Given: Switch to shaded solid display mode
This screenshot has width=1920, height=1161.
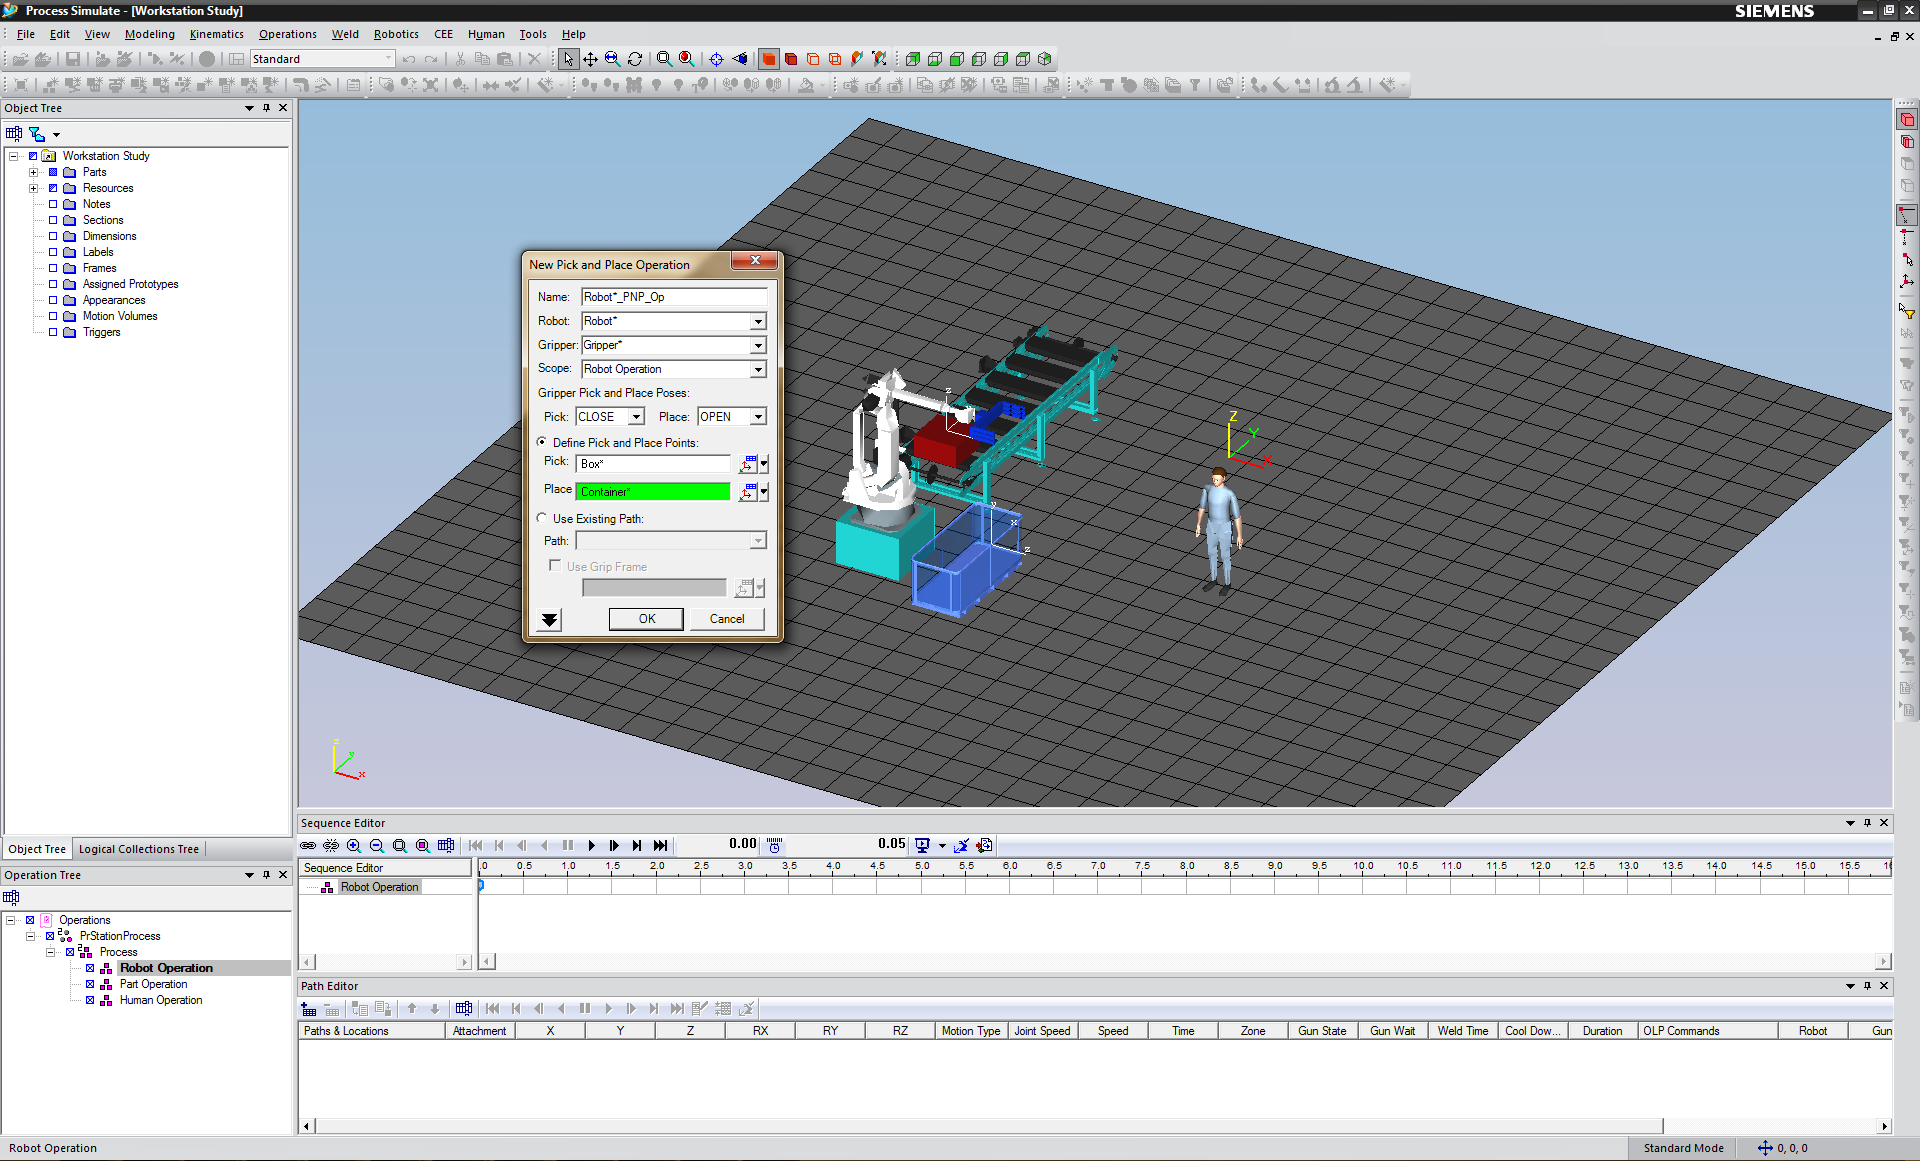Looking at the screenshot, I should coord(769,59).
